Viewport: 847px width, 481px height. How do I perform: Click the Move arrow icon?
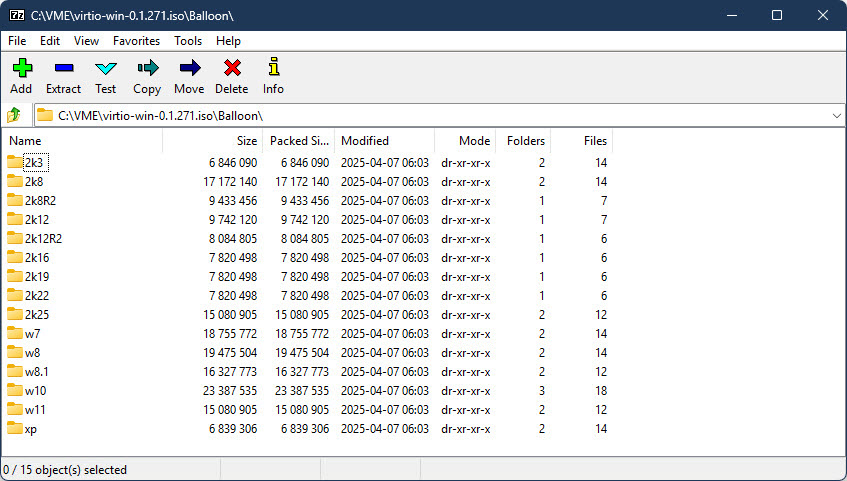[189, 69]
